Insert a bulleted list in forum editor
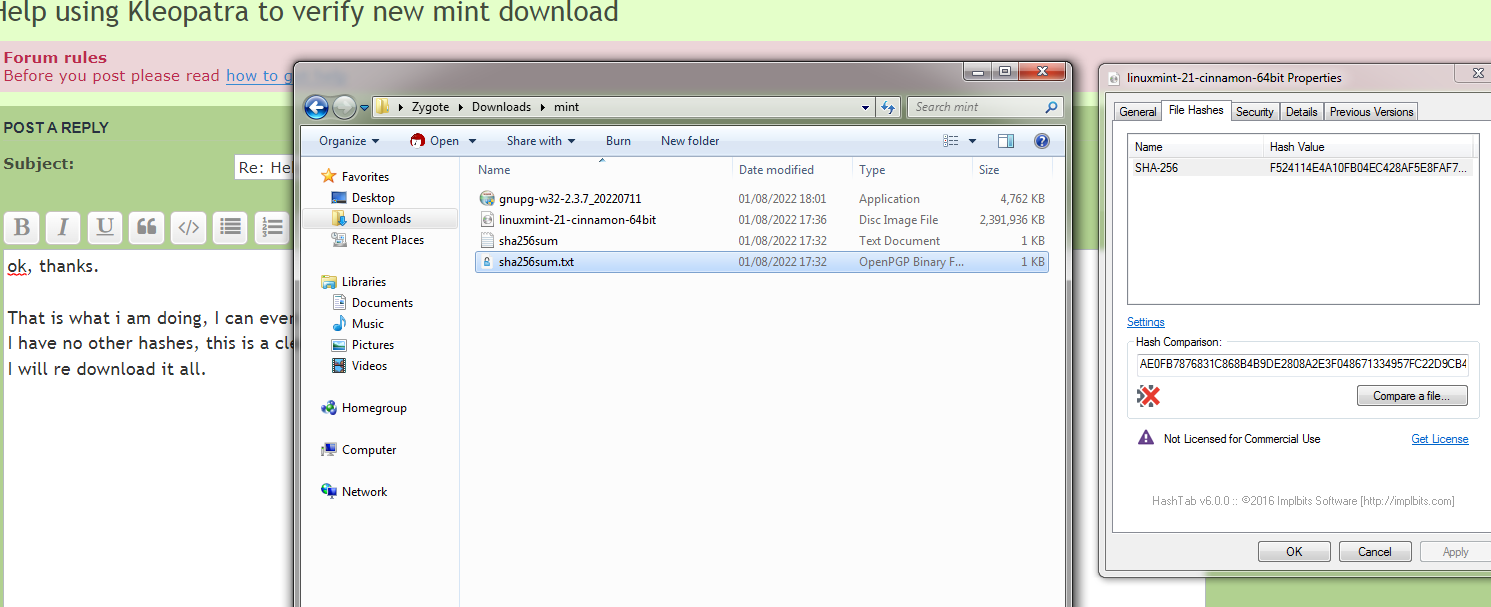Screen dimensions: 1491x607 click(230, 228)
